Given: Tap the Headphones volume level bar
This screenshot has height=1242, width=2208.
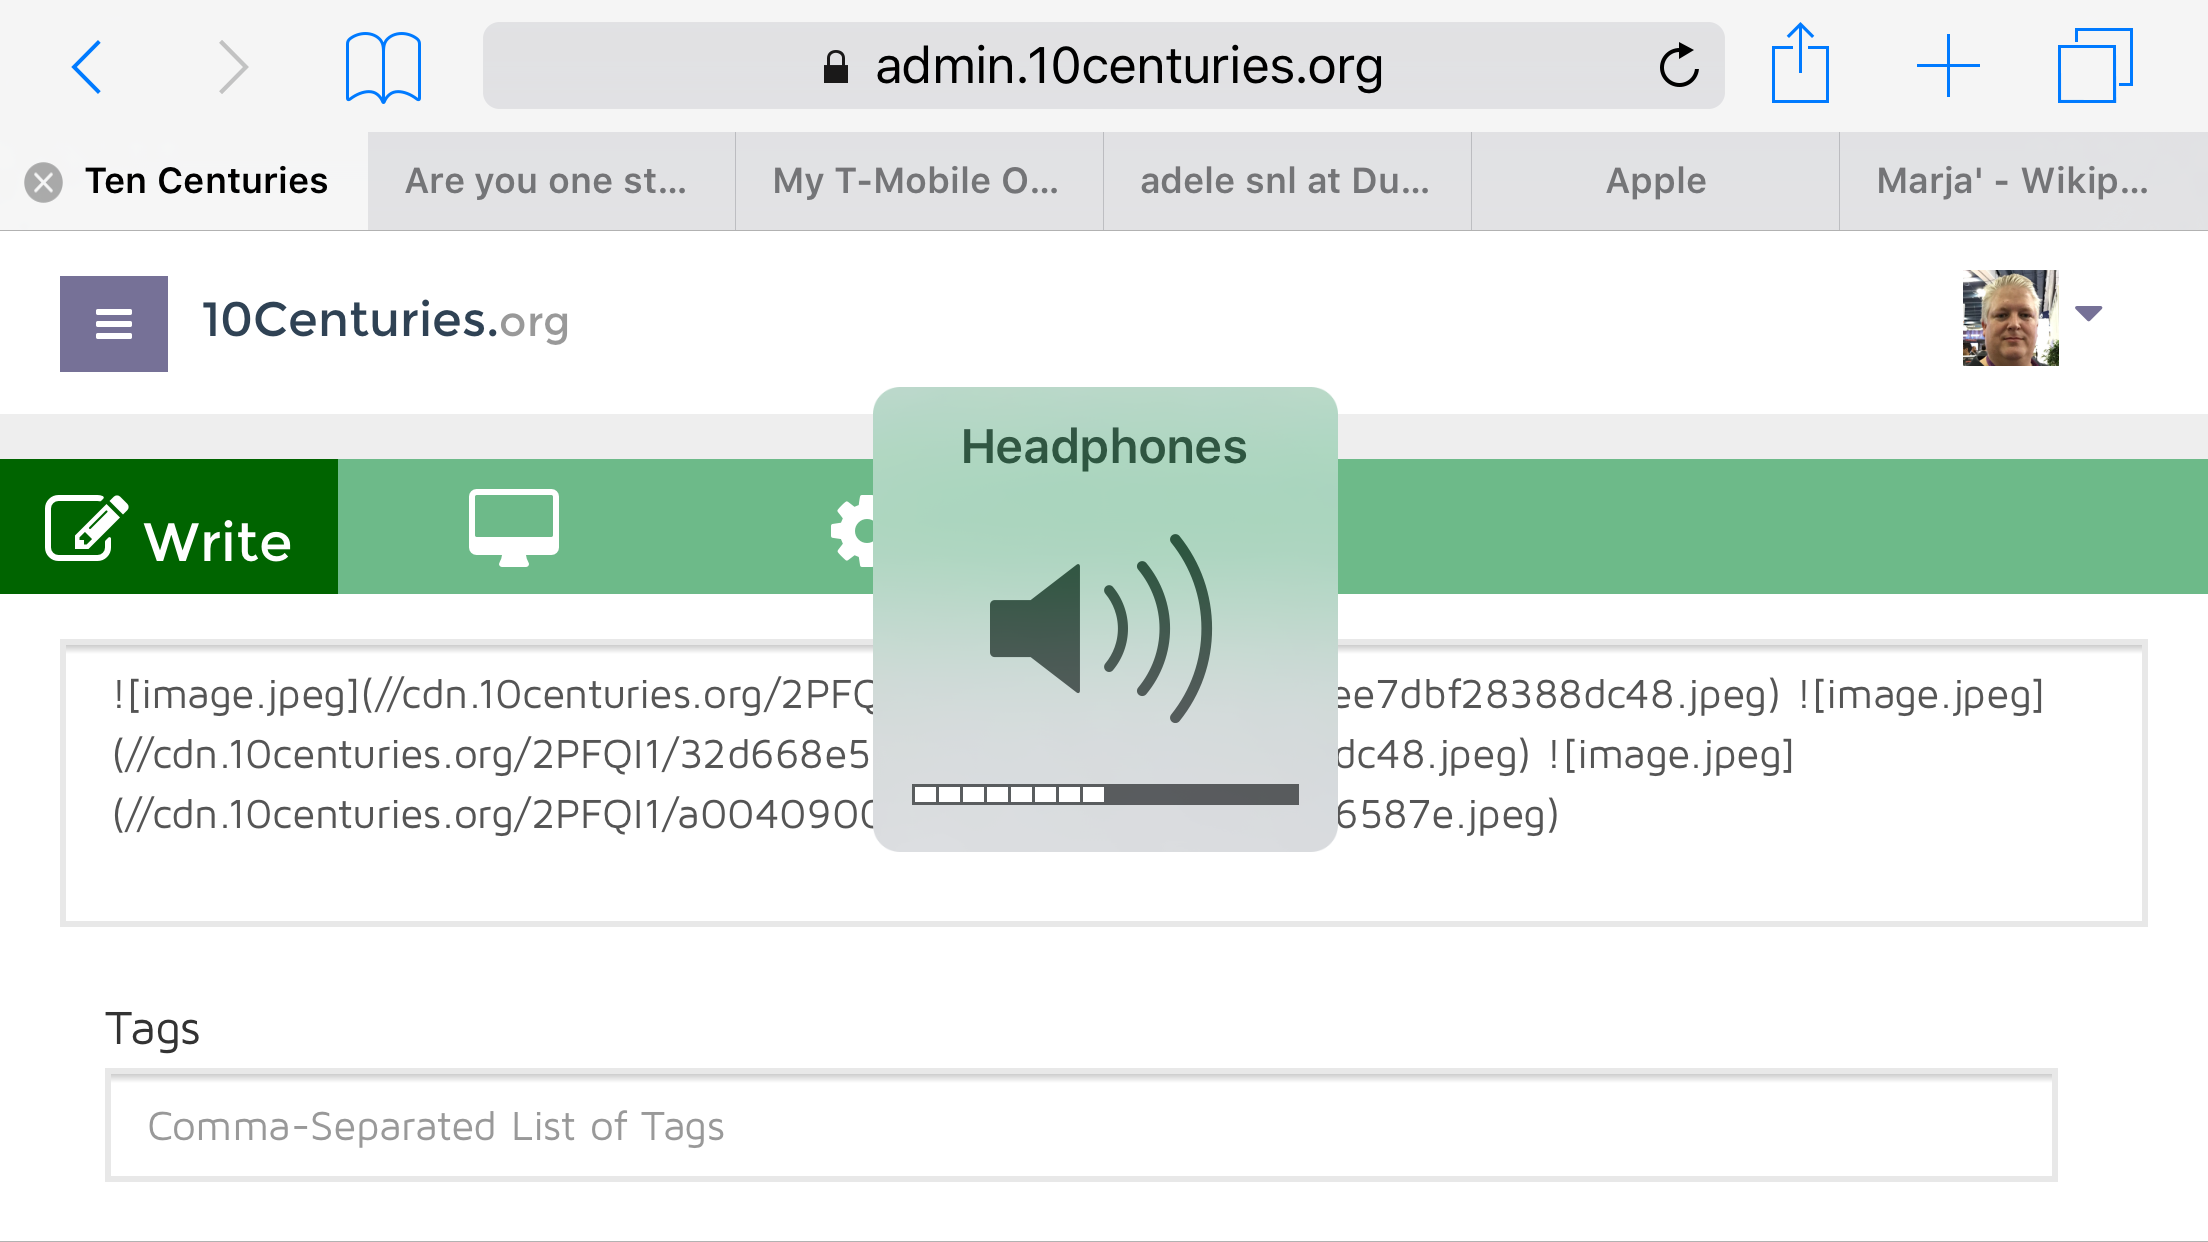Looking at the screenshot, I should click(1105, 794).
